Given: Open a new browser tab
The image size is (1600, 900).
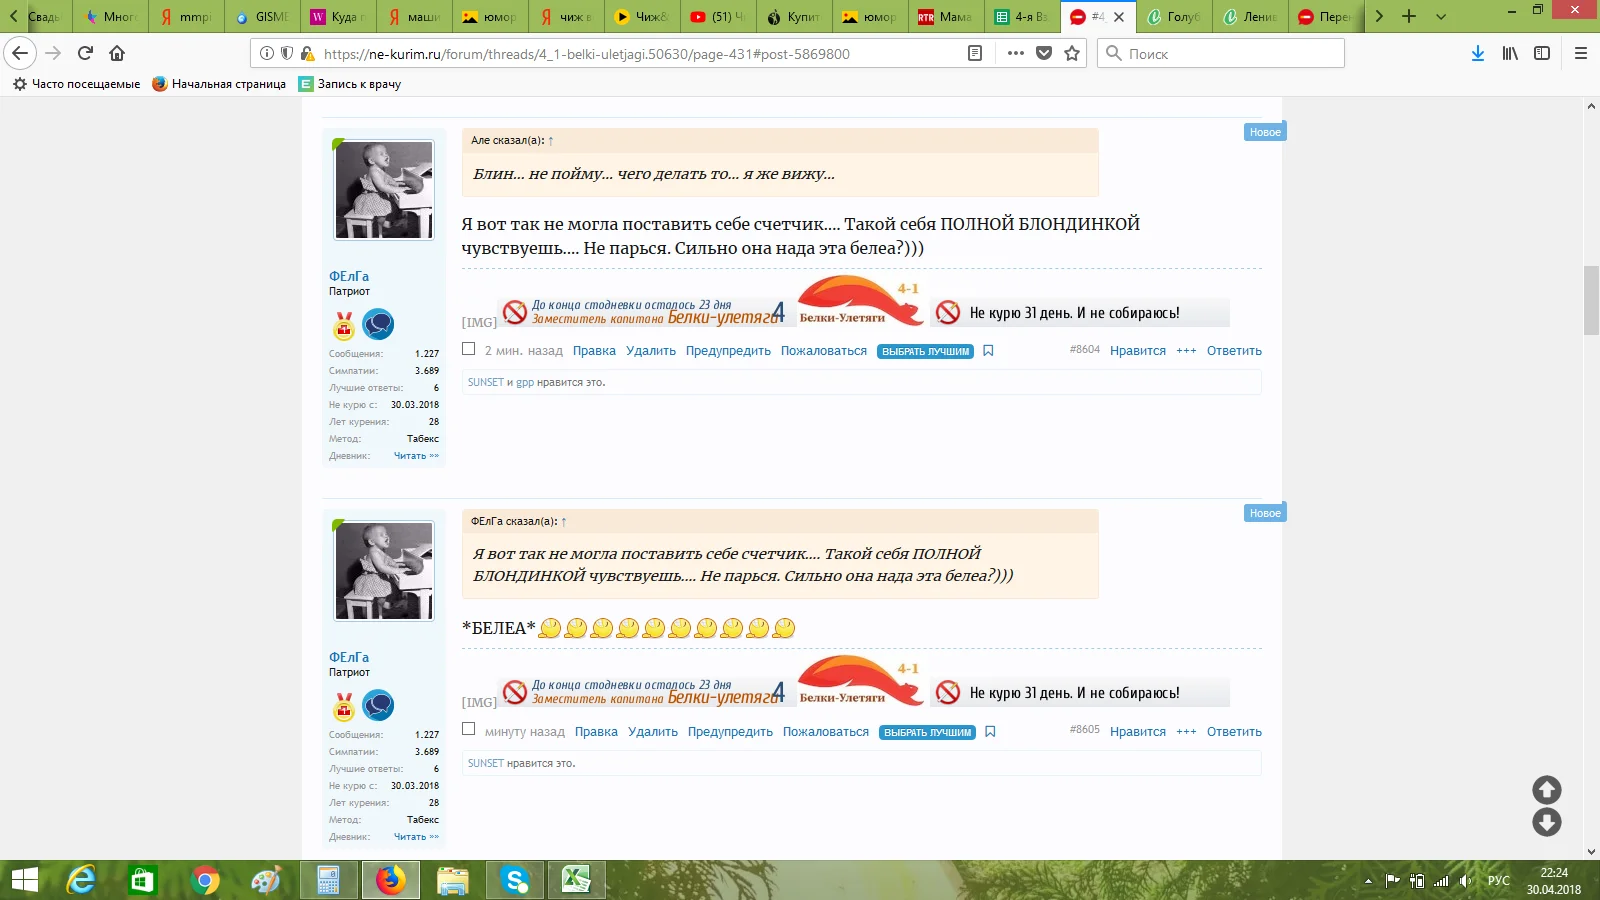Looking at the screenshot, I should point(1409,16).
